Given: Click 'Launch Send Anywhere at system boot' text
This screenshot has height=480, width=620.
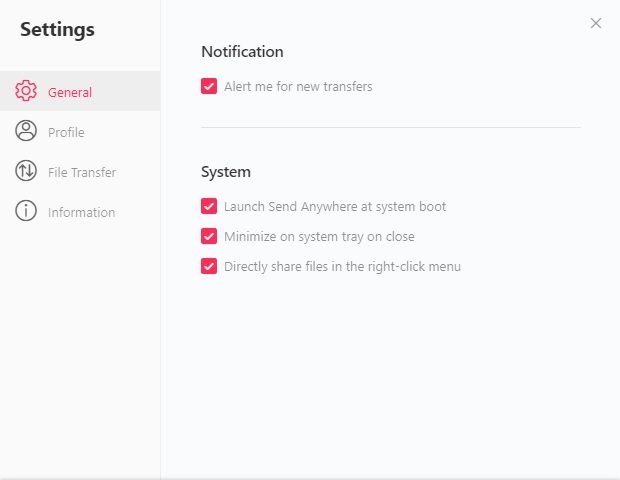Looking at the screenshot, I should tap(335, 207).
